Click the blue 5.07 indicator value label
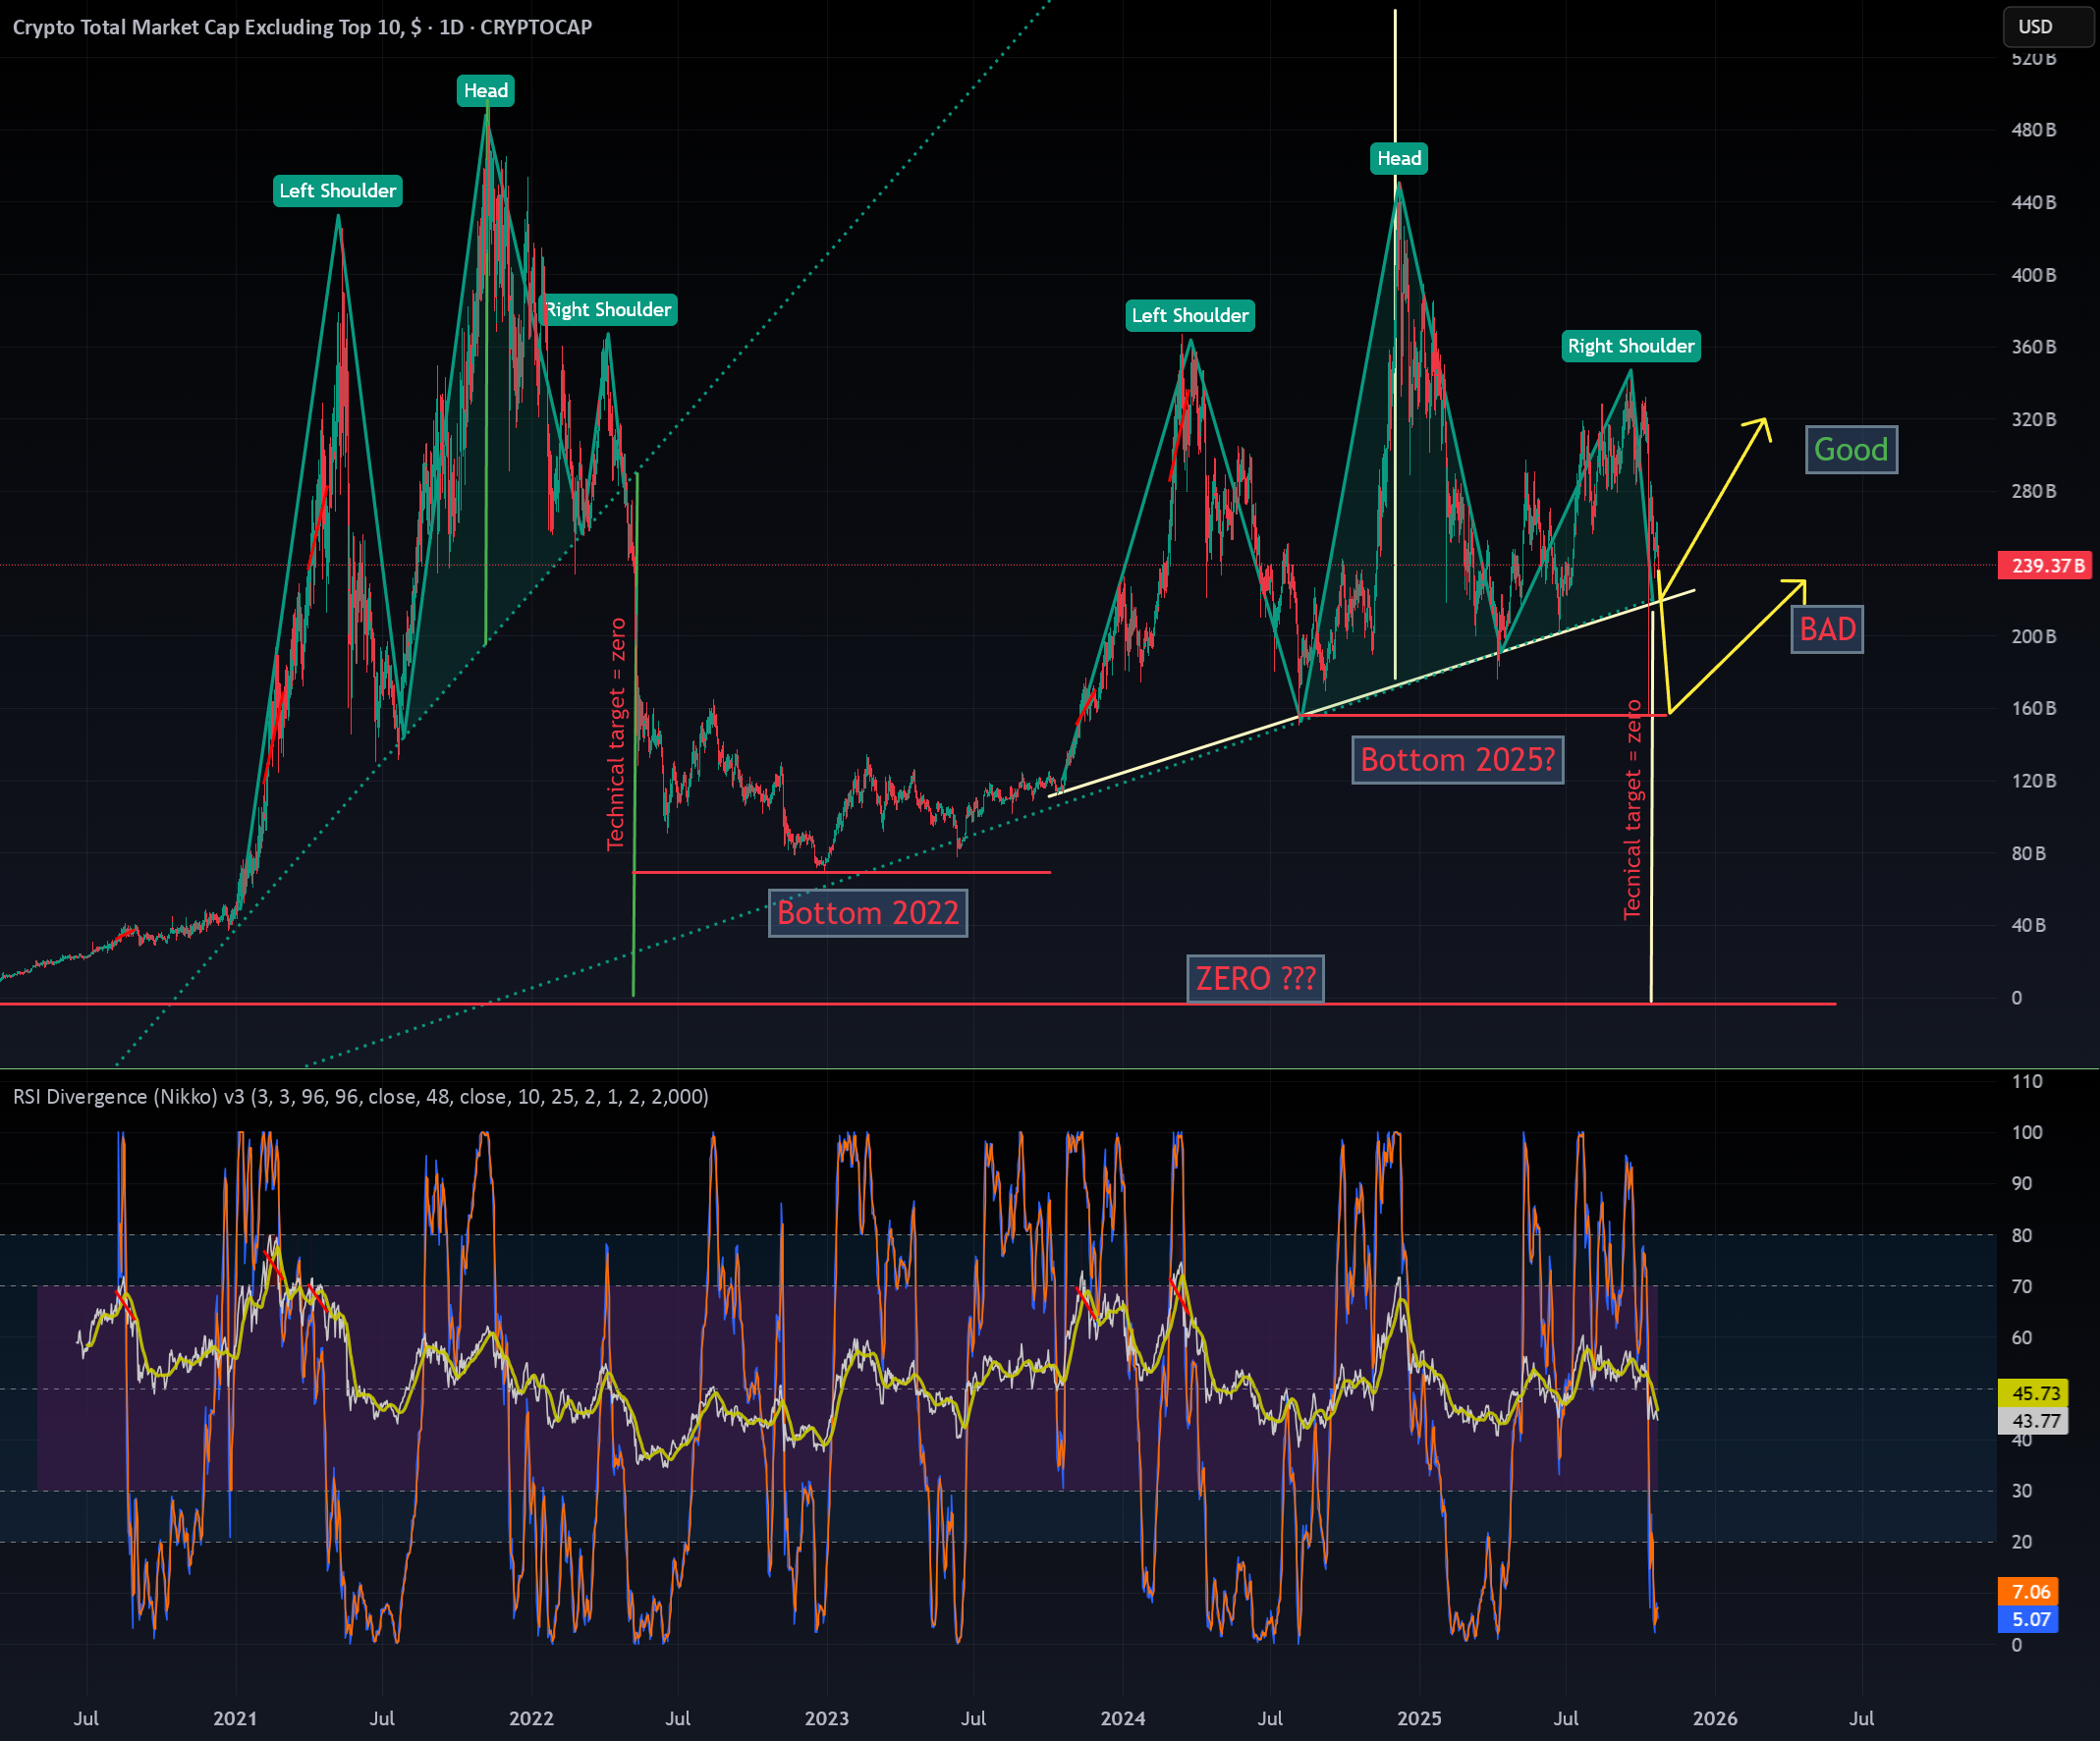The height and width of the screenshot is (1741, 2100). [x=2028, y=1620]
